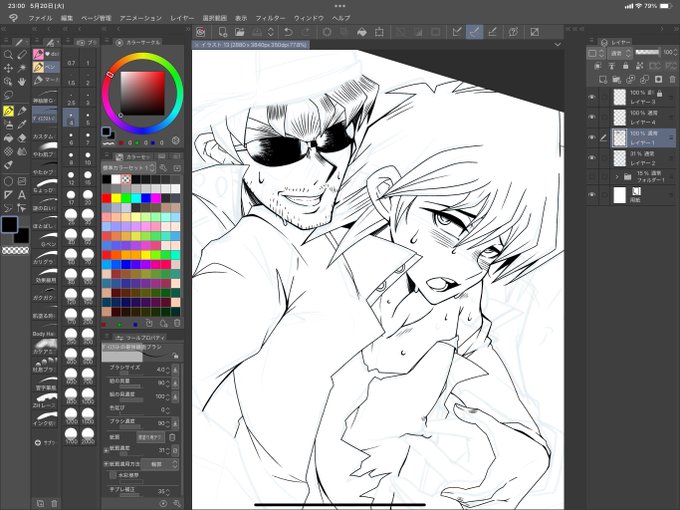The width and height of the screenshot is (680, 510).
Task: Open the Clip Studio launcher icon
Action: [200, 32]
